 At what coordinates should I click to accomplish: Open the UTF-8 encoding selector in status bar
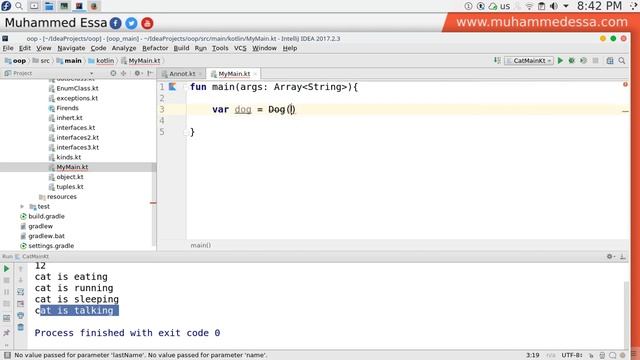coord(571,355)
